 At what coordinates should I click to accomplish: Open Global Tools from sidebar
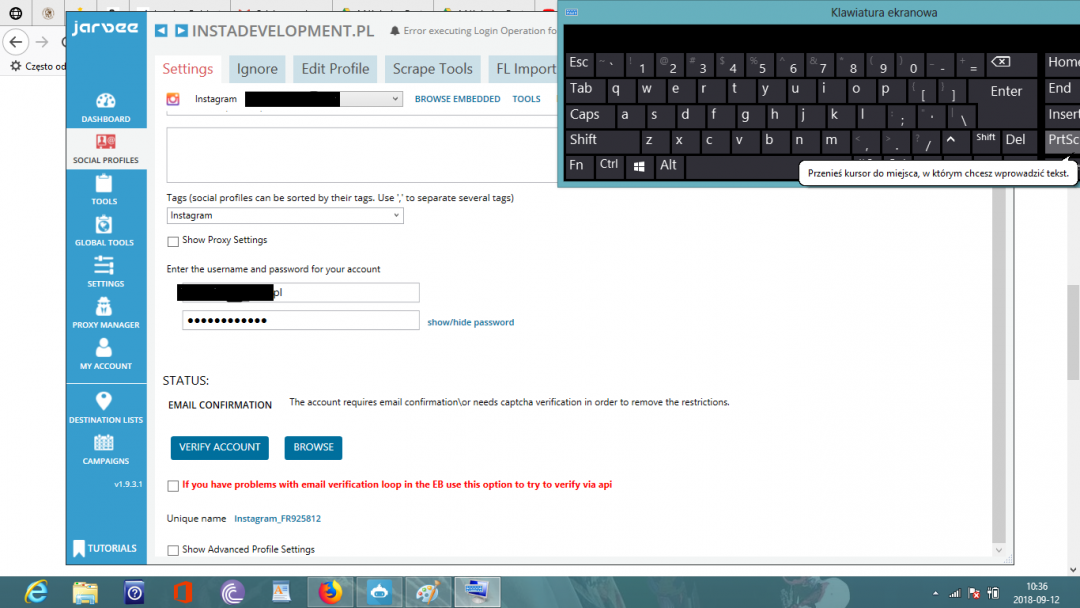[x=104, y=229]
